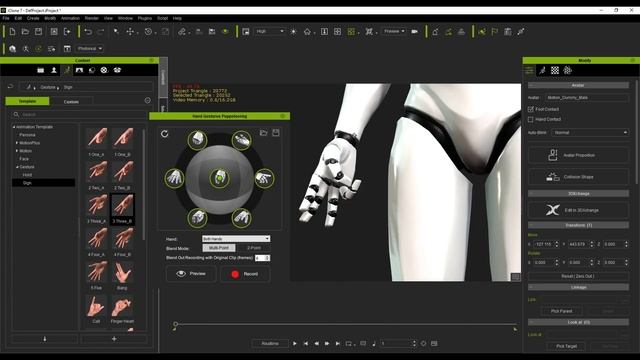Open the Preview mode dropdown
The width and height of the screenshot is (640, 360).
[x=394, y=31]
